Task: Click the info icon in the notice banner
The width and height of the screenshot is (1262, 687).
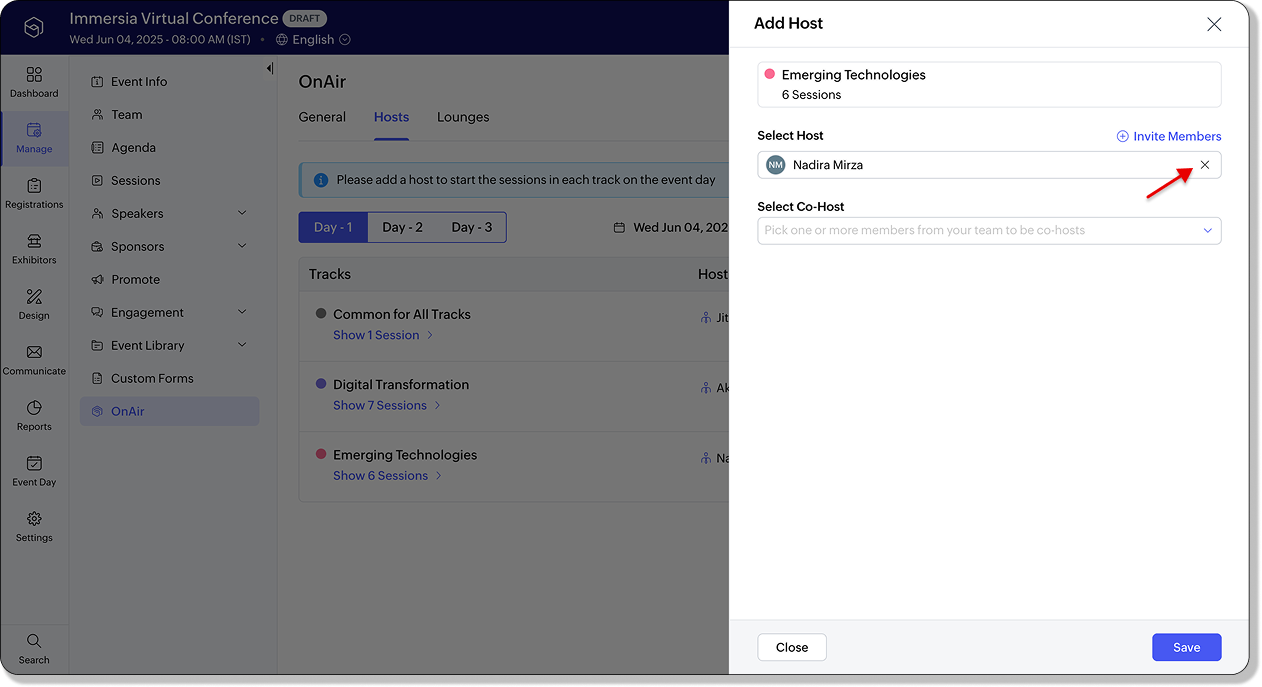Action: (x=321, y=180)
